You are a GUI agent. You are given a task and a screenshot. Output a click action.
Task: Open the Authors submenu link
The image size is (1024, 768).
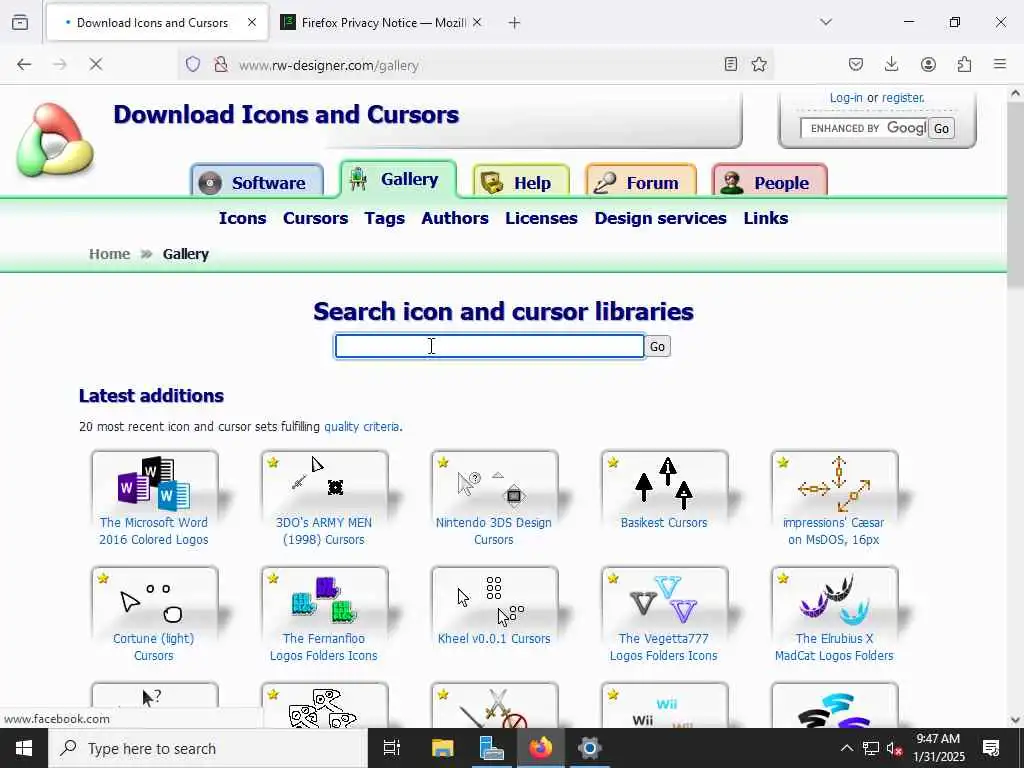[455, 218]
